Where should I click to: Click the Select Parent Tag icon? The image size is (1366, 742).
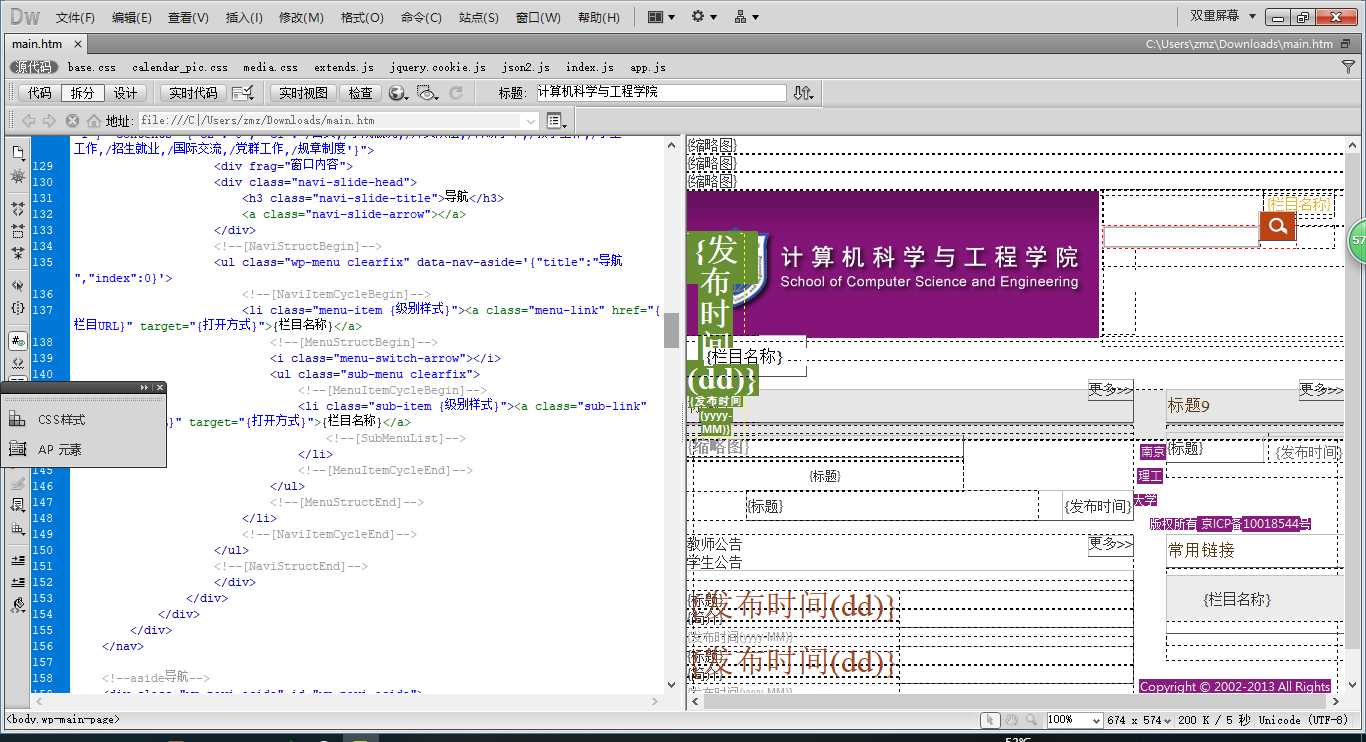point(17,286)
